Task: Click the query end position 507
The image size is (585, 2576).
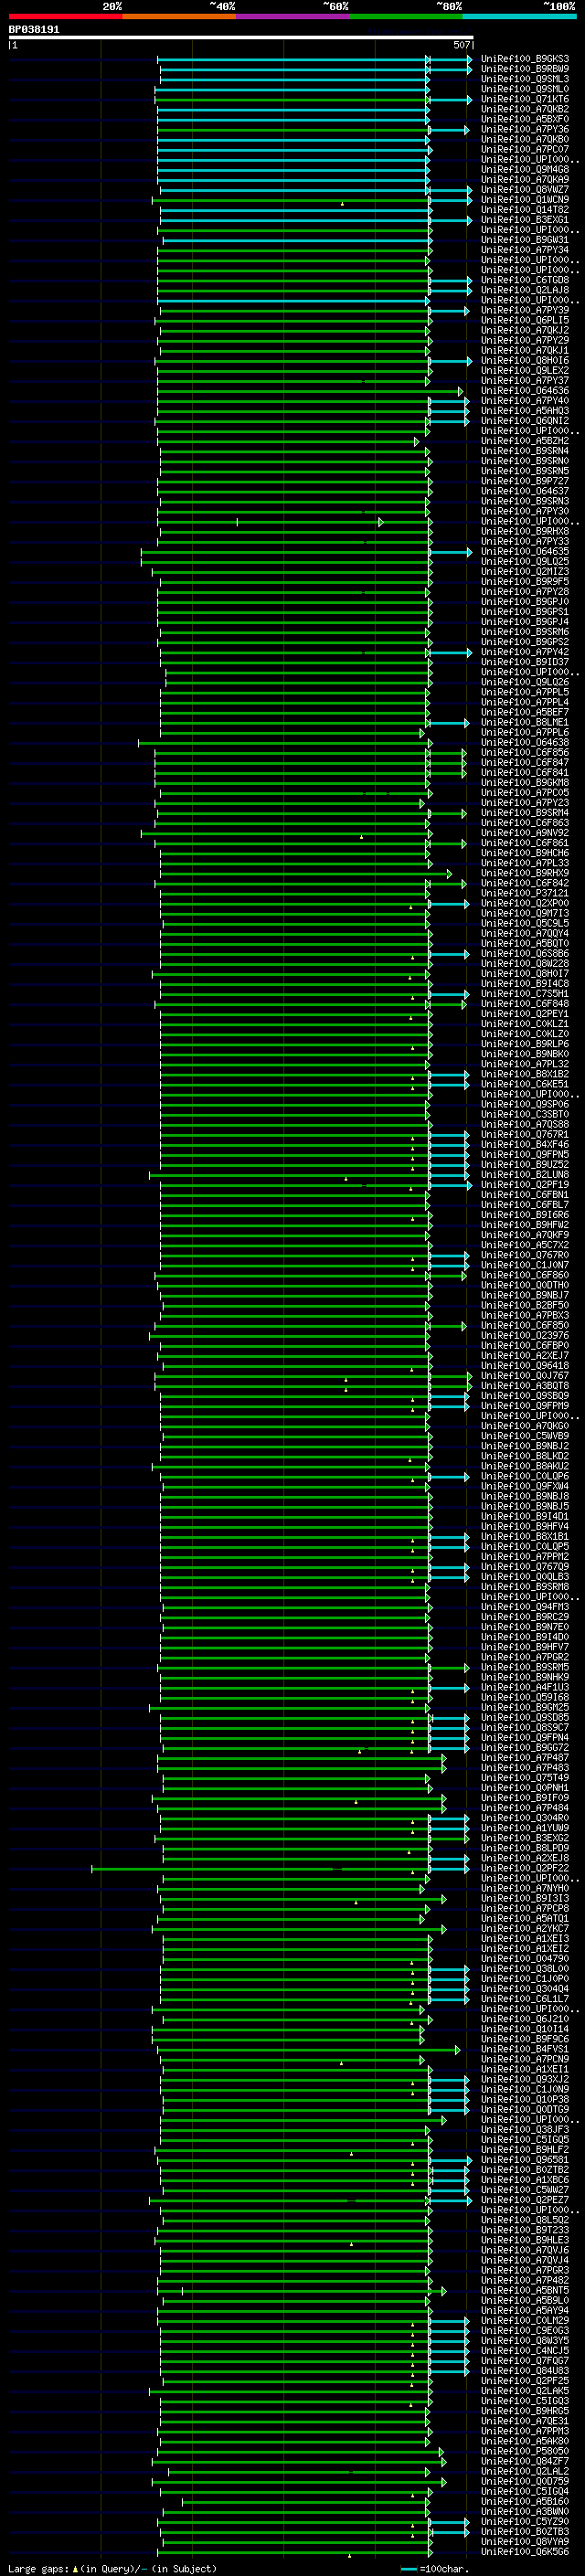Action: (461, 45)
